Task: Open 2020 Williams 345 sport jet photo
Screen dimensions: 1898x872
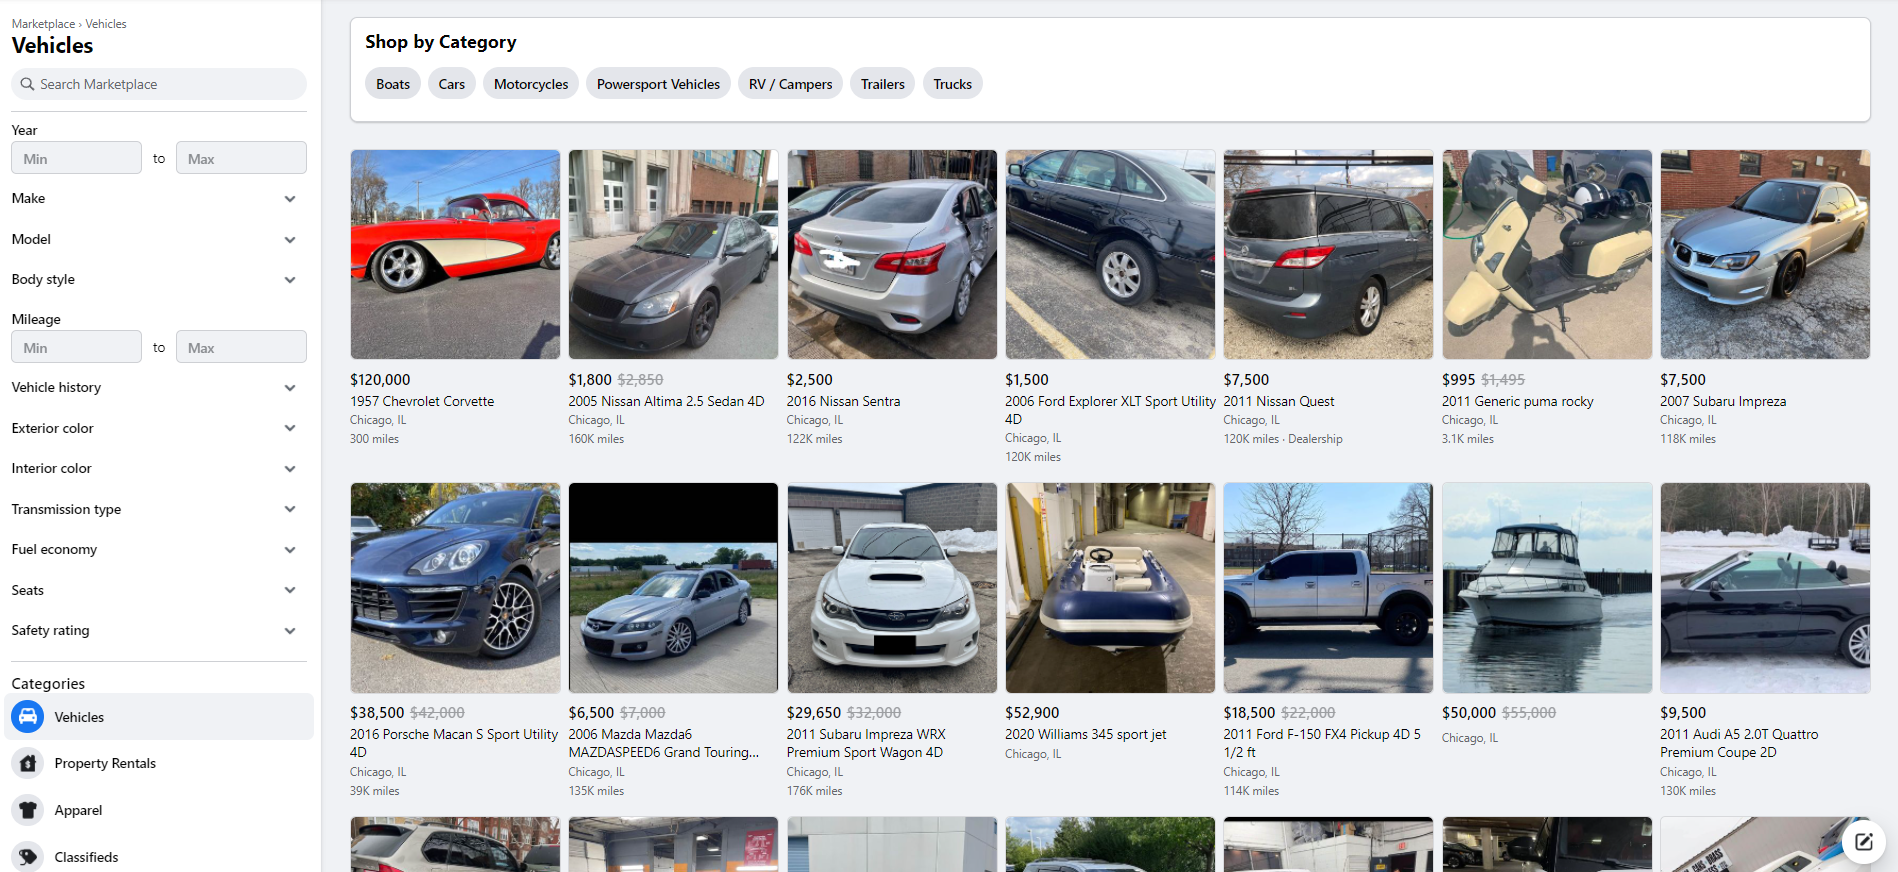Action: click(1110, 588)
